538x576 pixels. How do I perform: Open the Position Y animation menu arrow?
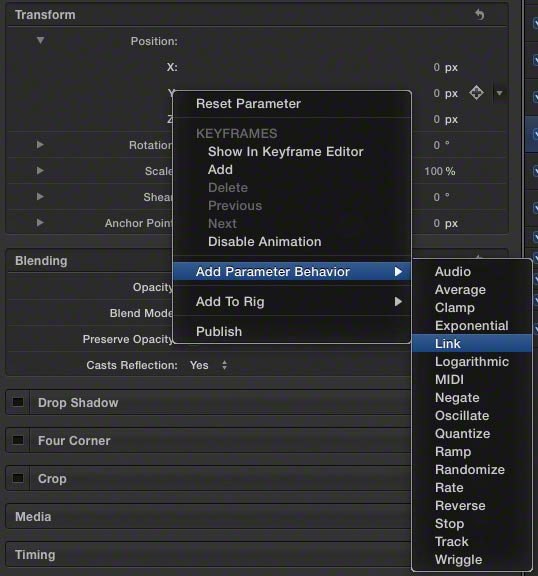pos(499,93)
